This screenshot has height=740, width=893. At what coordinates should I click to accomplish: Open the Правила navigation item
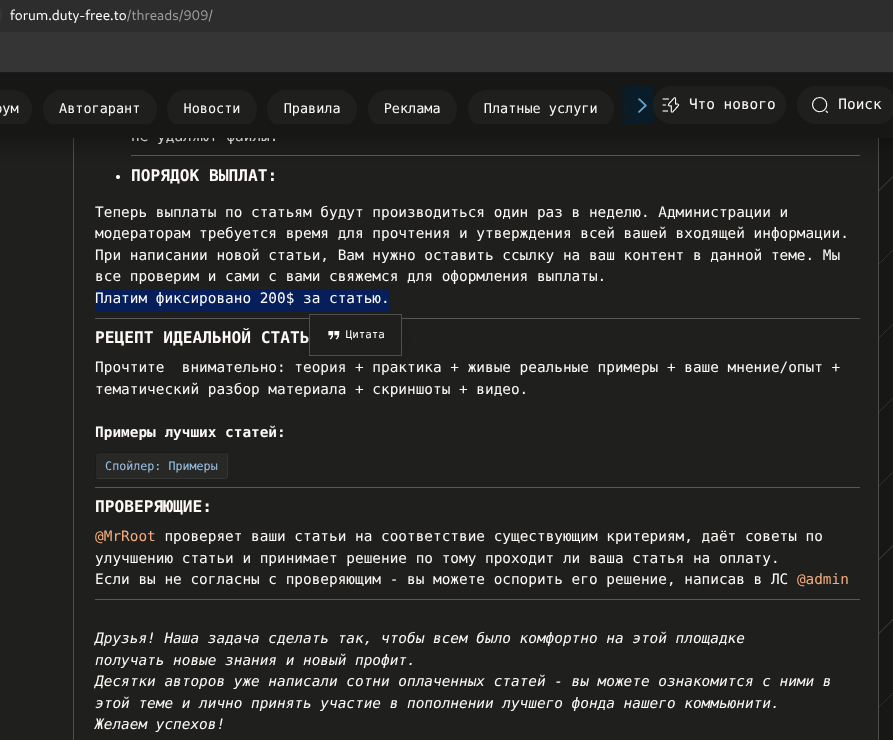312,108
